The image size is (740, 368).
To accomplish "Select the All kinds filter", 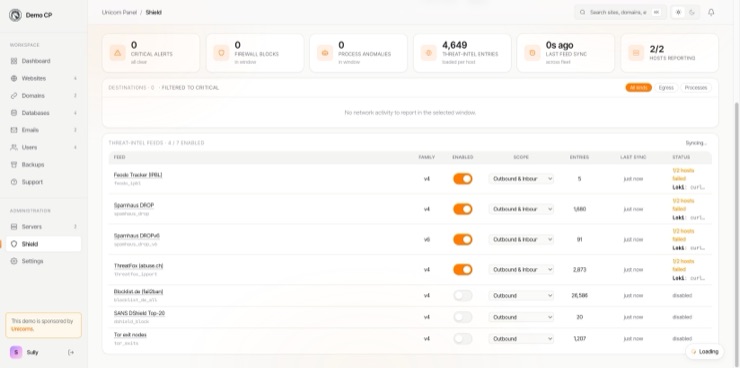I will tap(639, 88).
